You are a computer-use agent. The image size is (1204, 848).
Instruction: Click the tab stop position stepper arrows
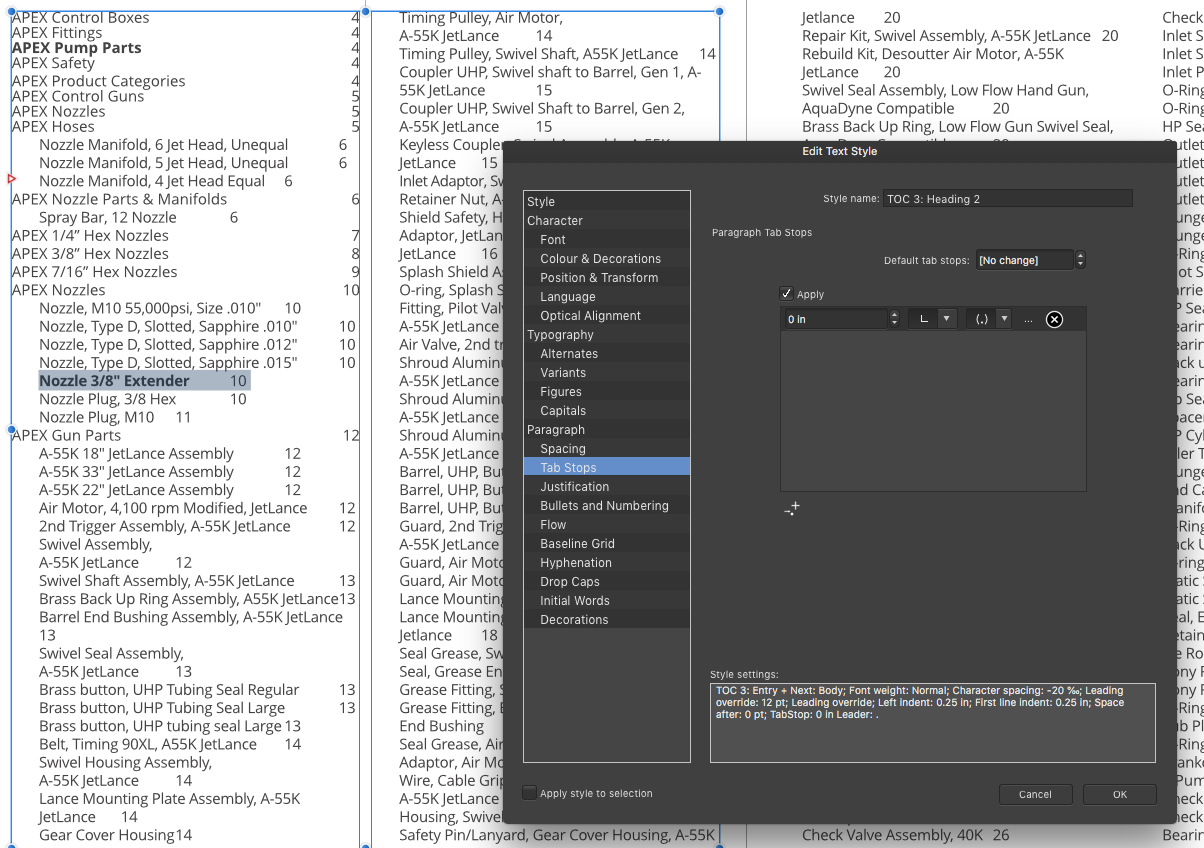(894, 319)
